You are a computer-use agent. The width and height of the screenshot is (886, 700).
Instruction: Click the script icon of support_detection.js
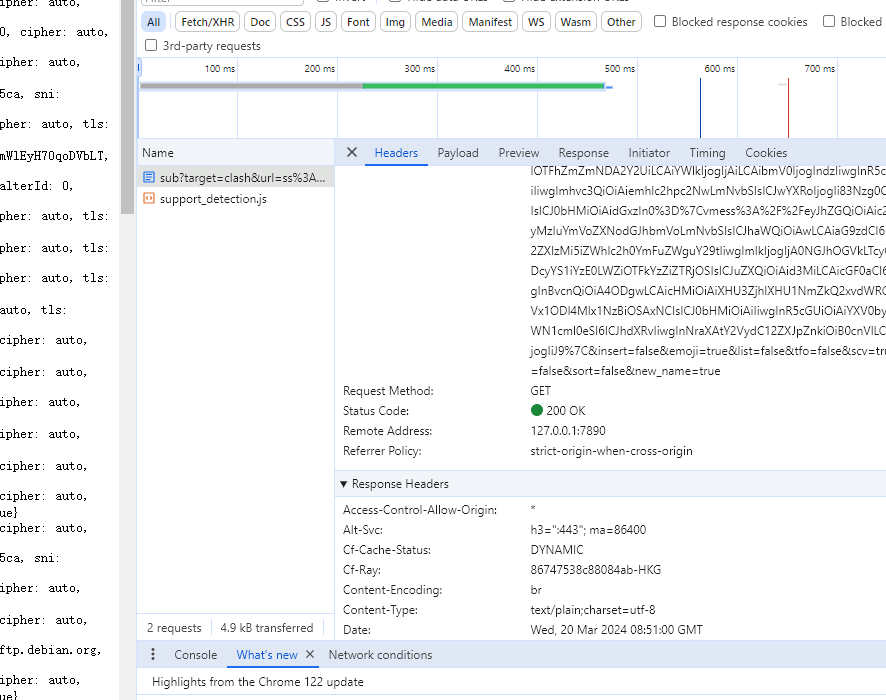149,198
